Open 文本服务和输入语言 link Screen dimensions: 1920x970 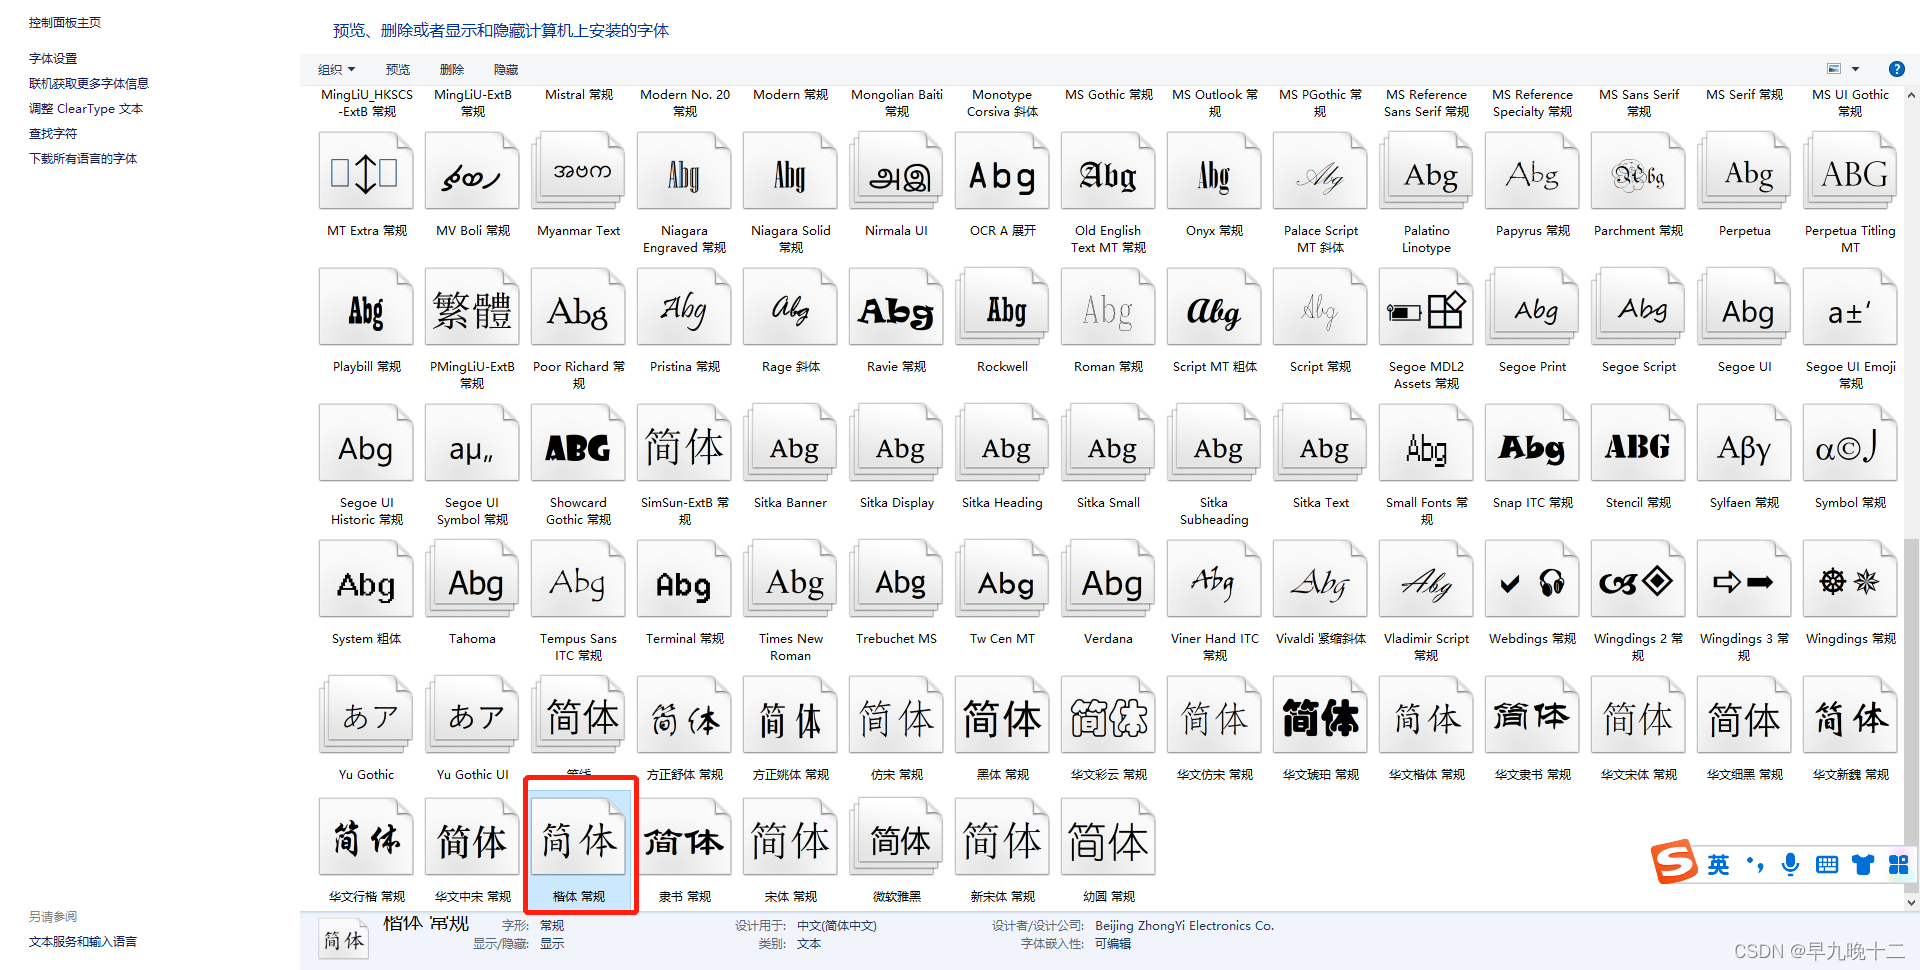point(83,941)
